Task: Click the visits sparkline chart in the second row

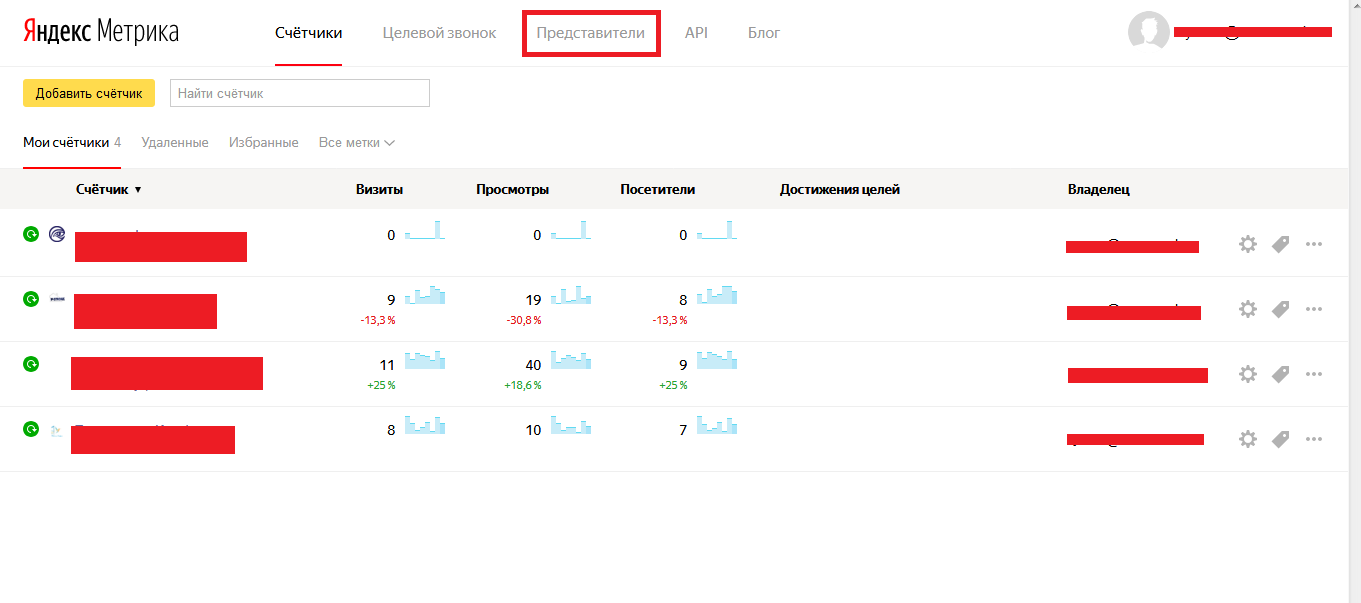Action: point(425,295)
